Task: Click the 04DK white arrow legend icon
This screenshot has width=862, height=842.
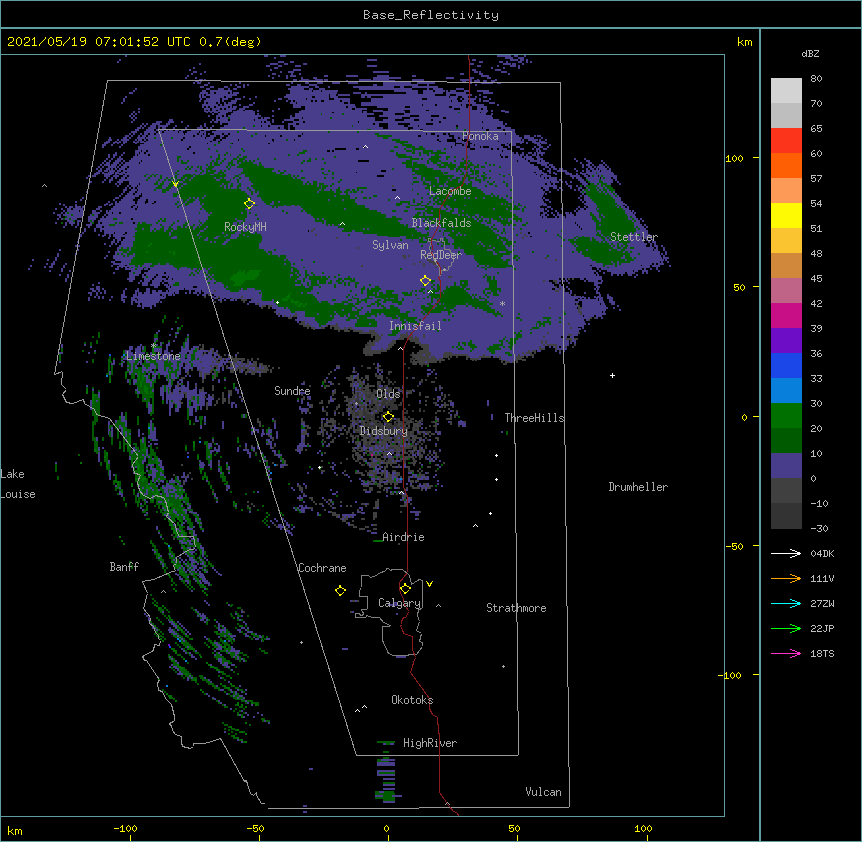Action: click(x=786, y=553)
